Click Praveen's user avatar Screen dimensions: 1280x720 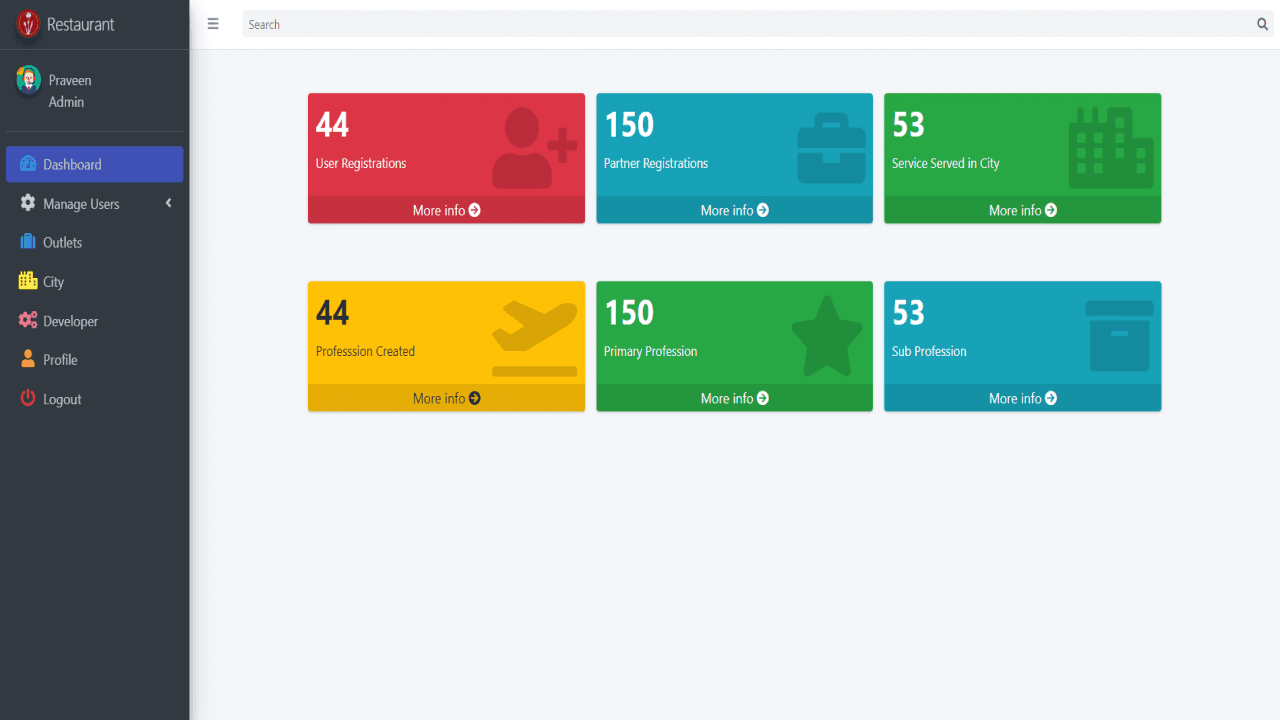point(28,80)
